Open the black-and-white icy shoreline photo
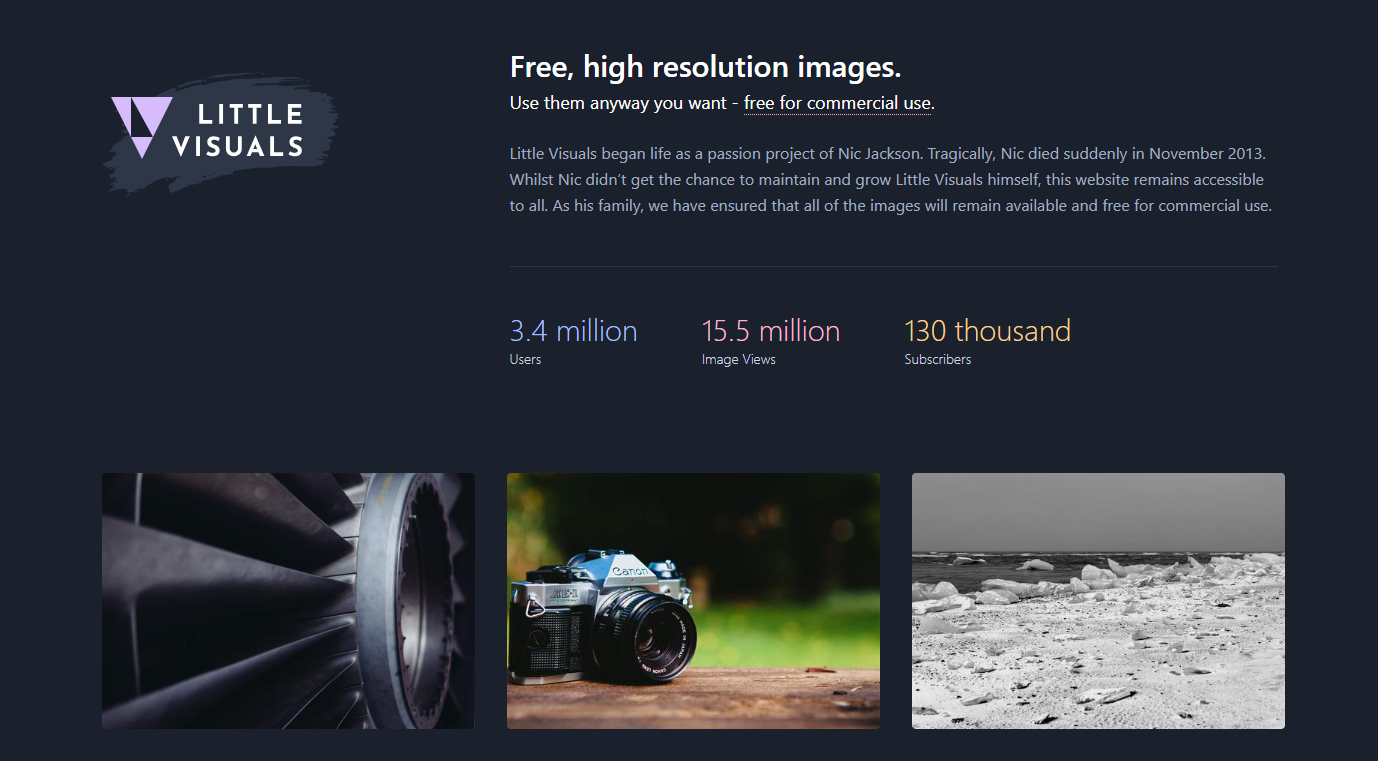 tap(1098, 601)
